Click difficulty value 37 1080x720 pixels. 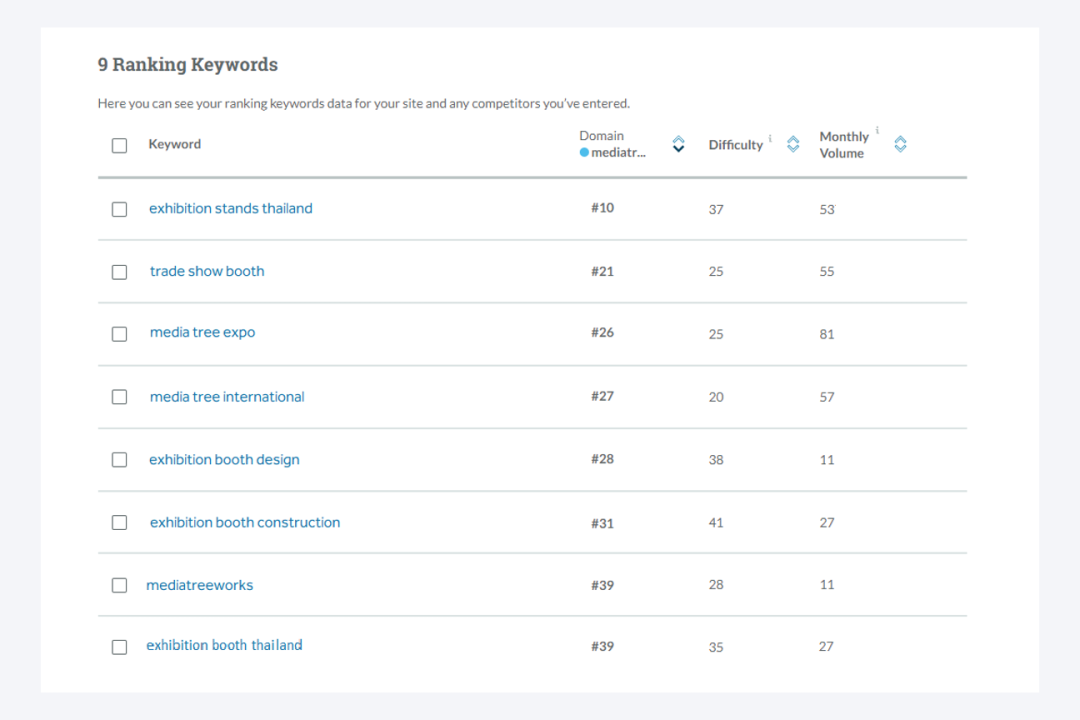pos(716,209)
